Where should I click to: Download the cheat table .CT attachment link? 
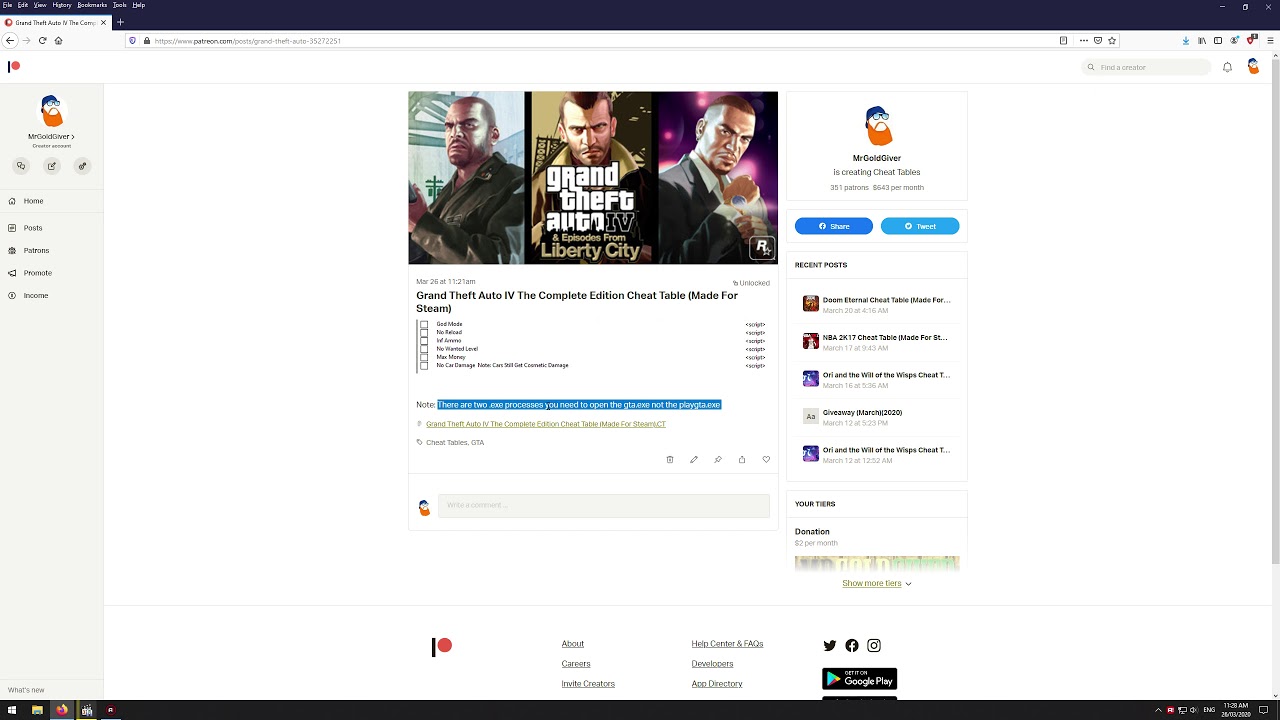pyautogui.click(x=546, y=424)
